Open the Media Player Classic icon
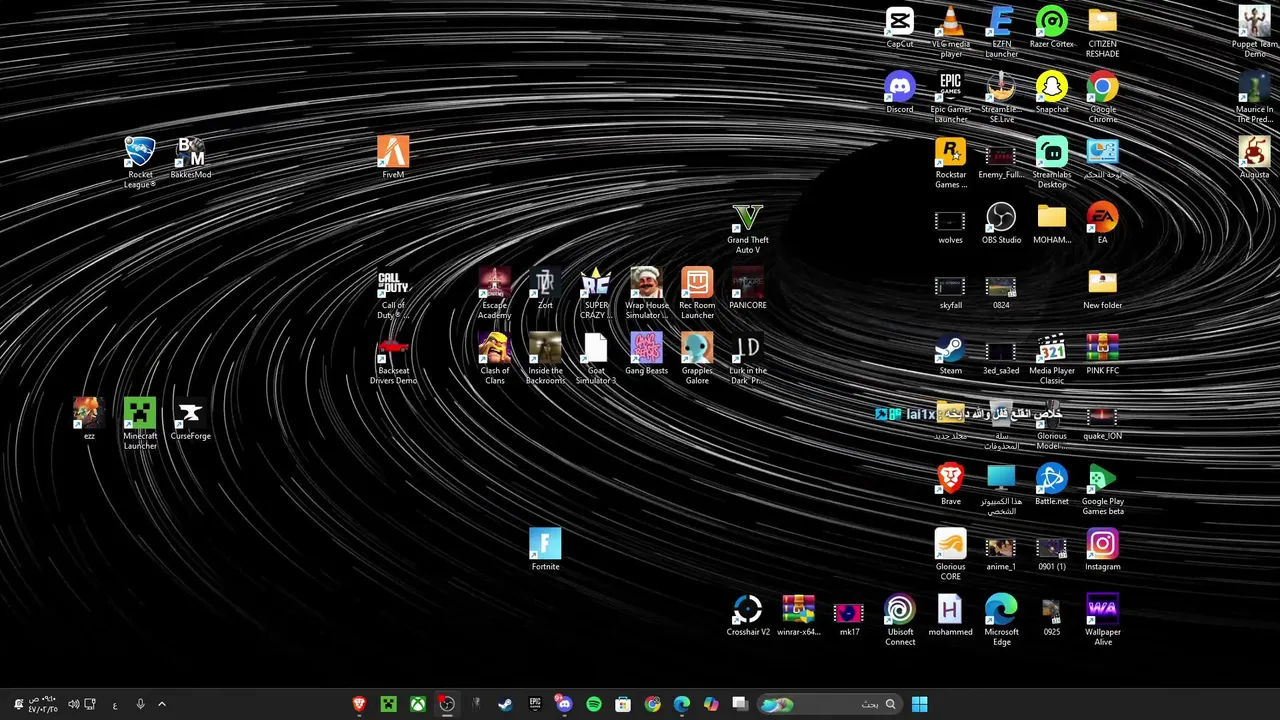This screenshot has height=720, width=1280. point(1052,359)
